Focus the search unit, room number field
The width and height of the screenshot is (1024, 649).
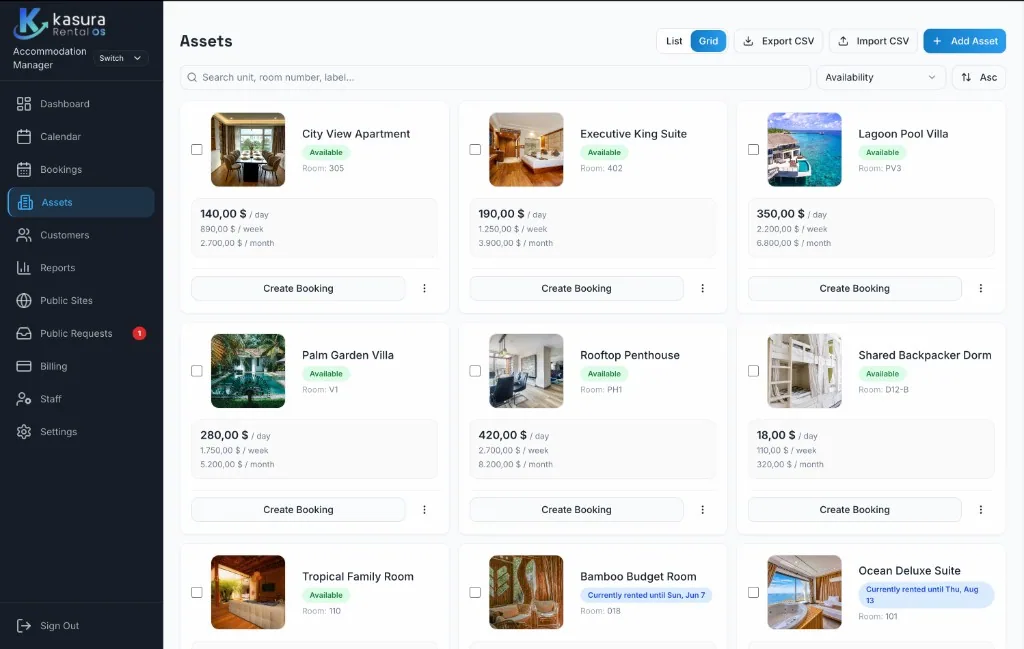[495, 77]
